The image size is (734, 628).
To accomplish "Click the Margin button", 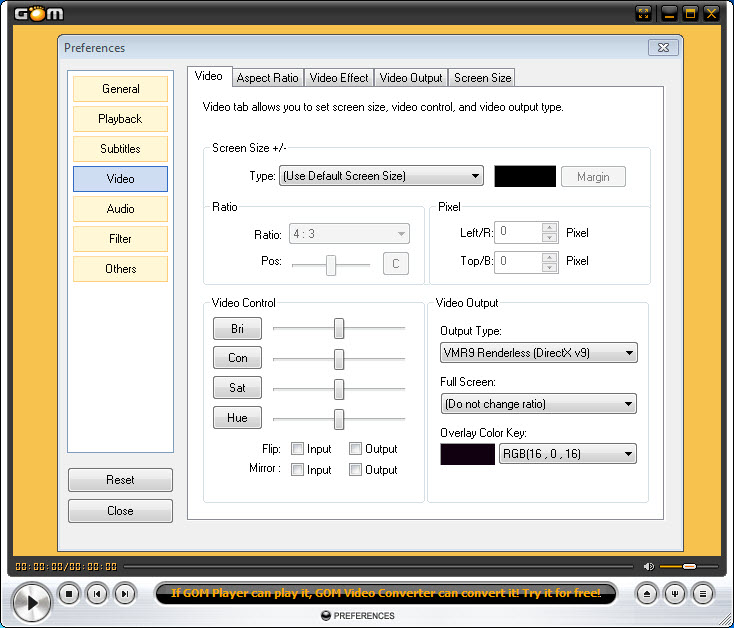I will click(x=593, y=177).
